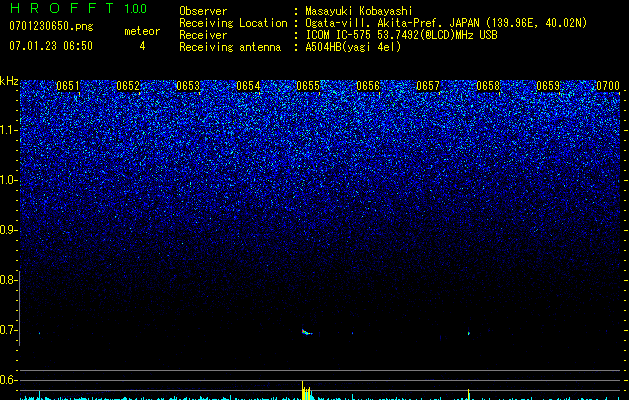Click the Observer label
Image resolution: width=629 pixels, height=400 pixels.
tap(203, 11)
